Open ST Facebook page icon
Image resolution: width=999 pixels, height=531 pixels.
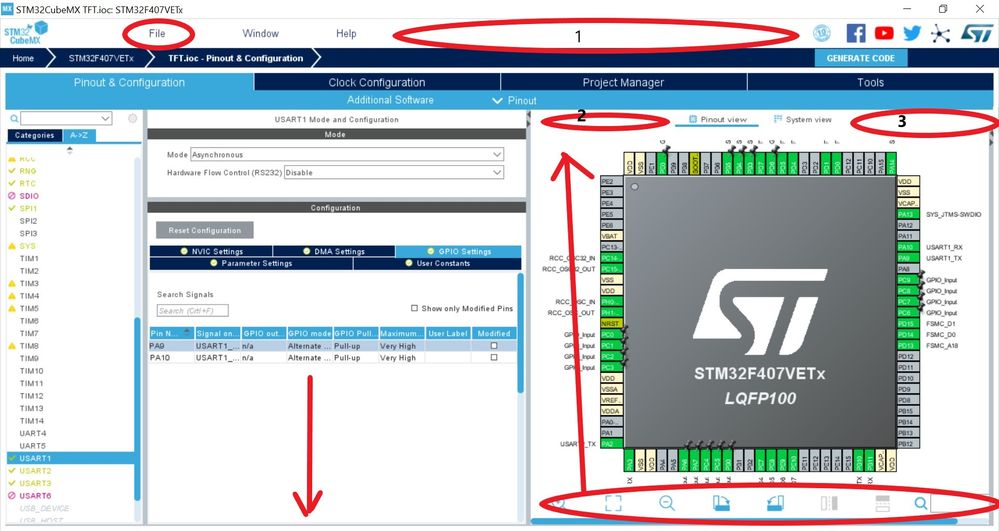[856, 33]
